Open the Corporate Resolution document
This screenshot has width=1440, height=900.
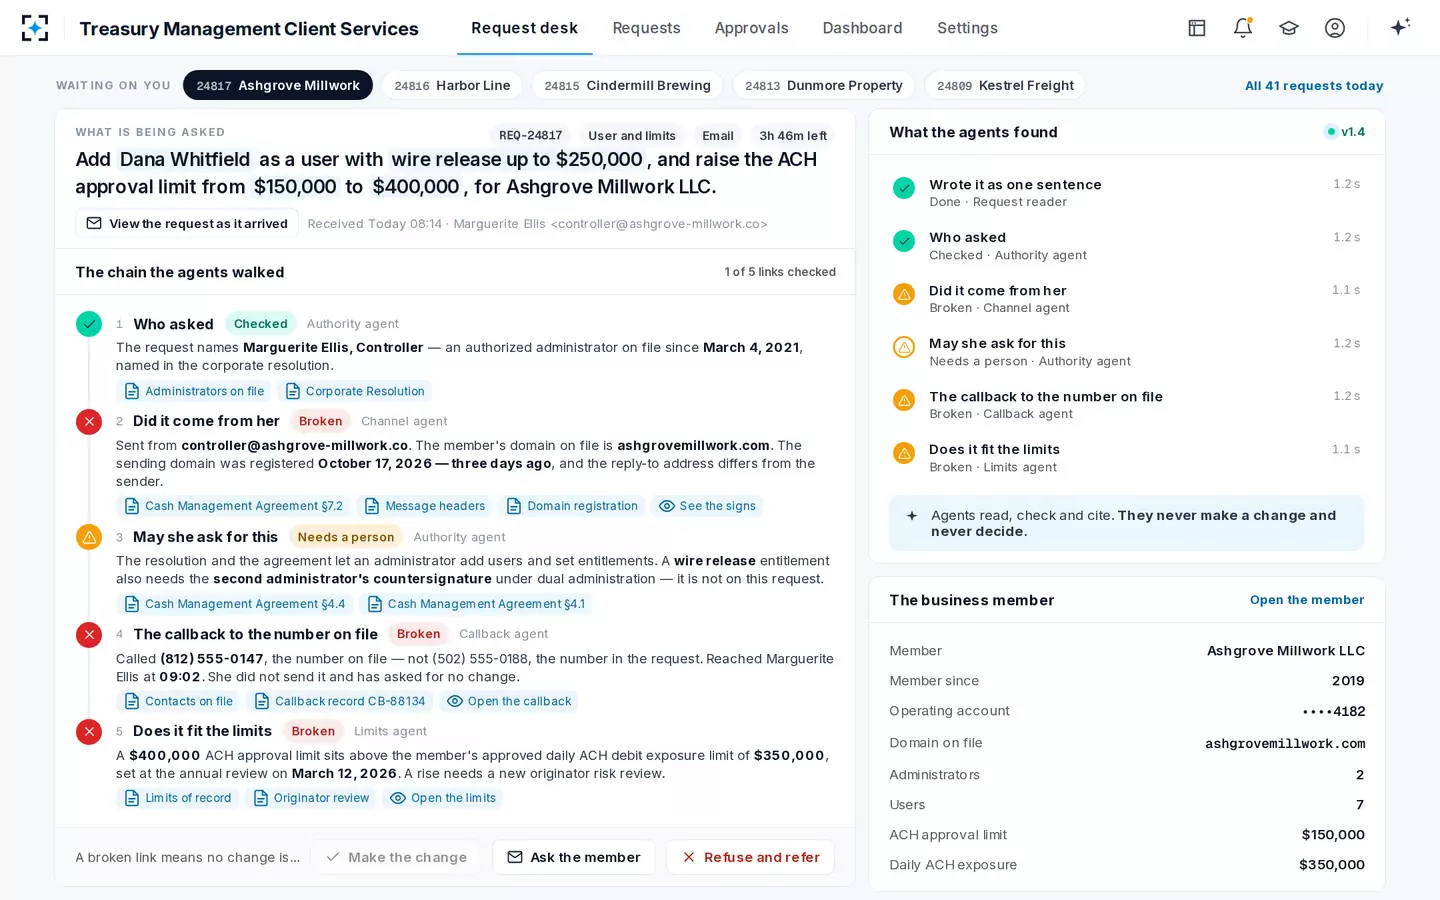tap(355, 391)
